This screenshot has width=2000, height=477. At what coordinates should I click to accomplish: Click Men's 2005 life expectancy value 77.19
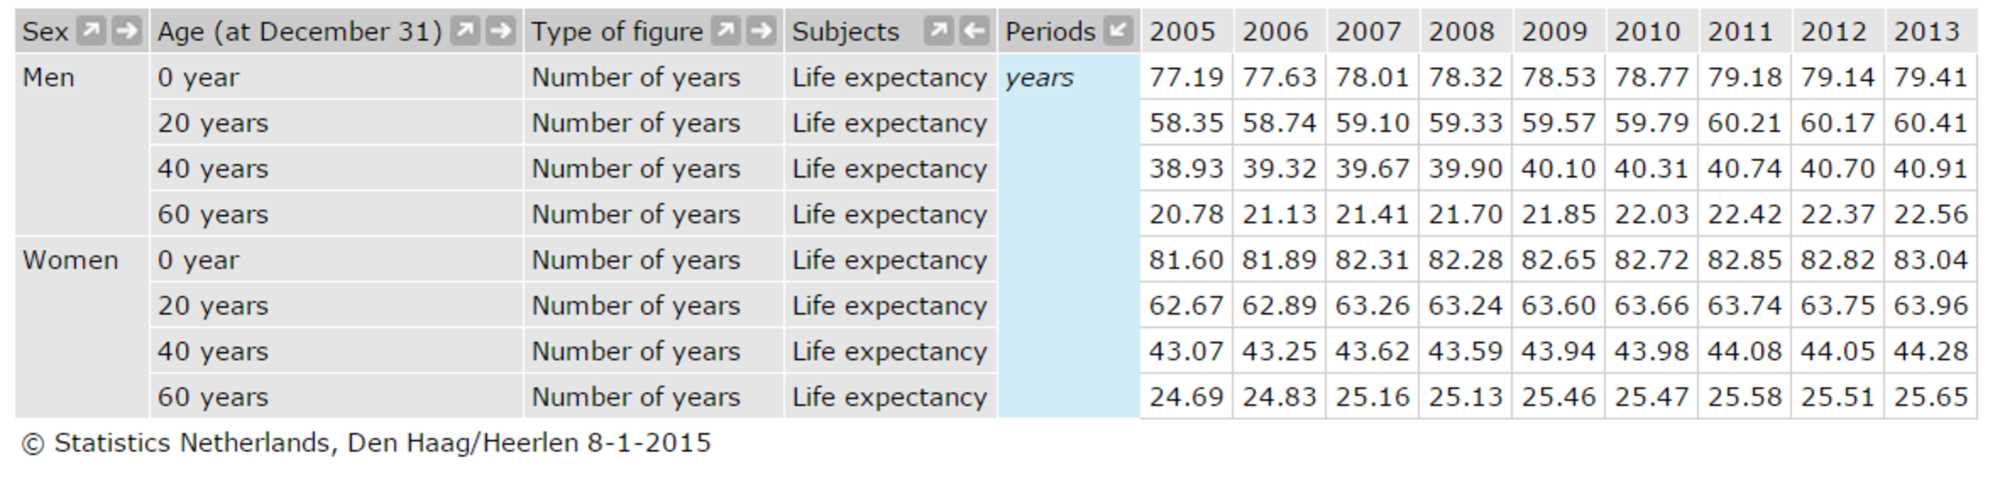coord(1186,77)
